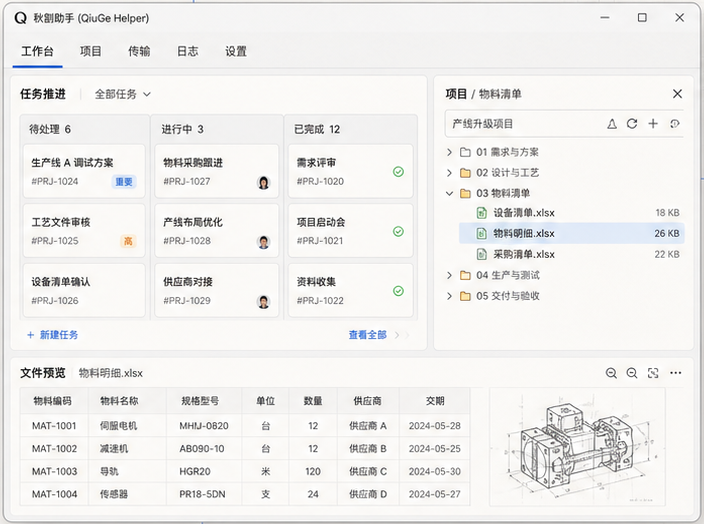This screenshot has width=704, height=524.
Task: Open more options in file preview
Action: tap(675, 373)
